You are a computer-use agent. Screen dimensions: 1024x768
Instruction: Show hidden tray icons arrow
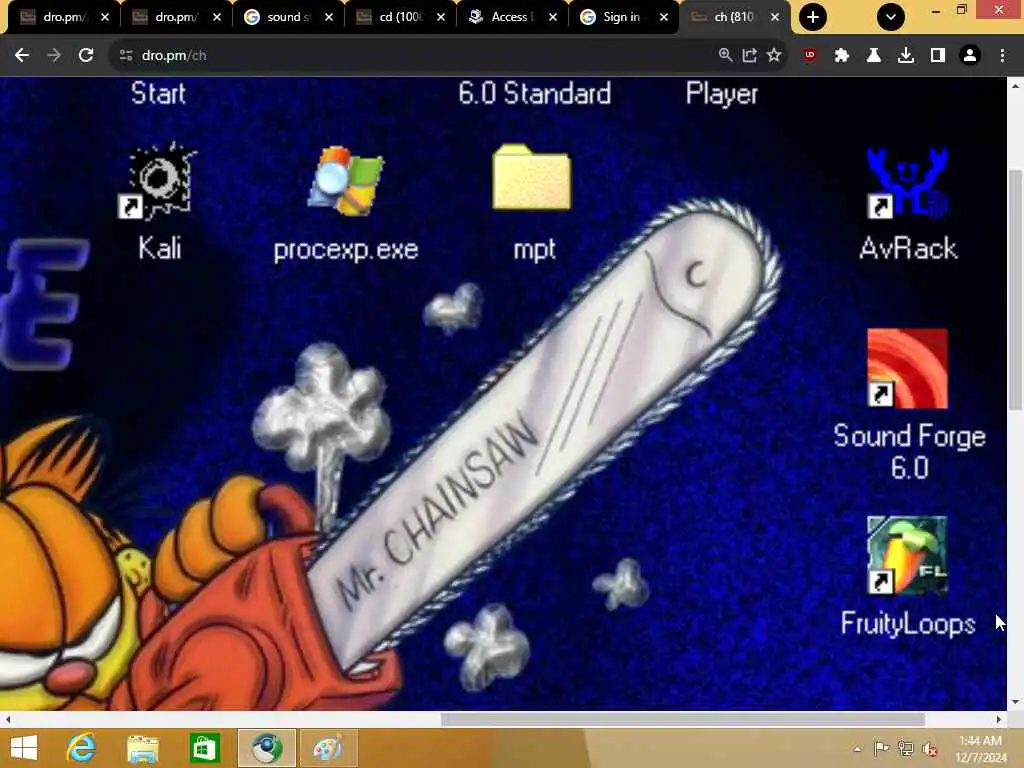point(857,749)
